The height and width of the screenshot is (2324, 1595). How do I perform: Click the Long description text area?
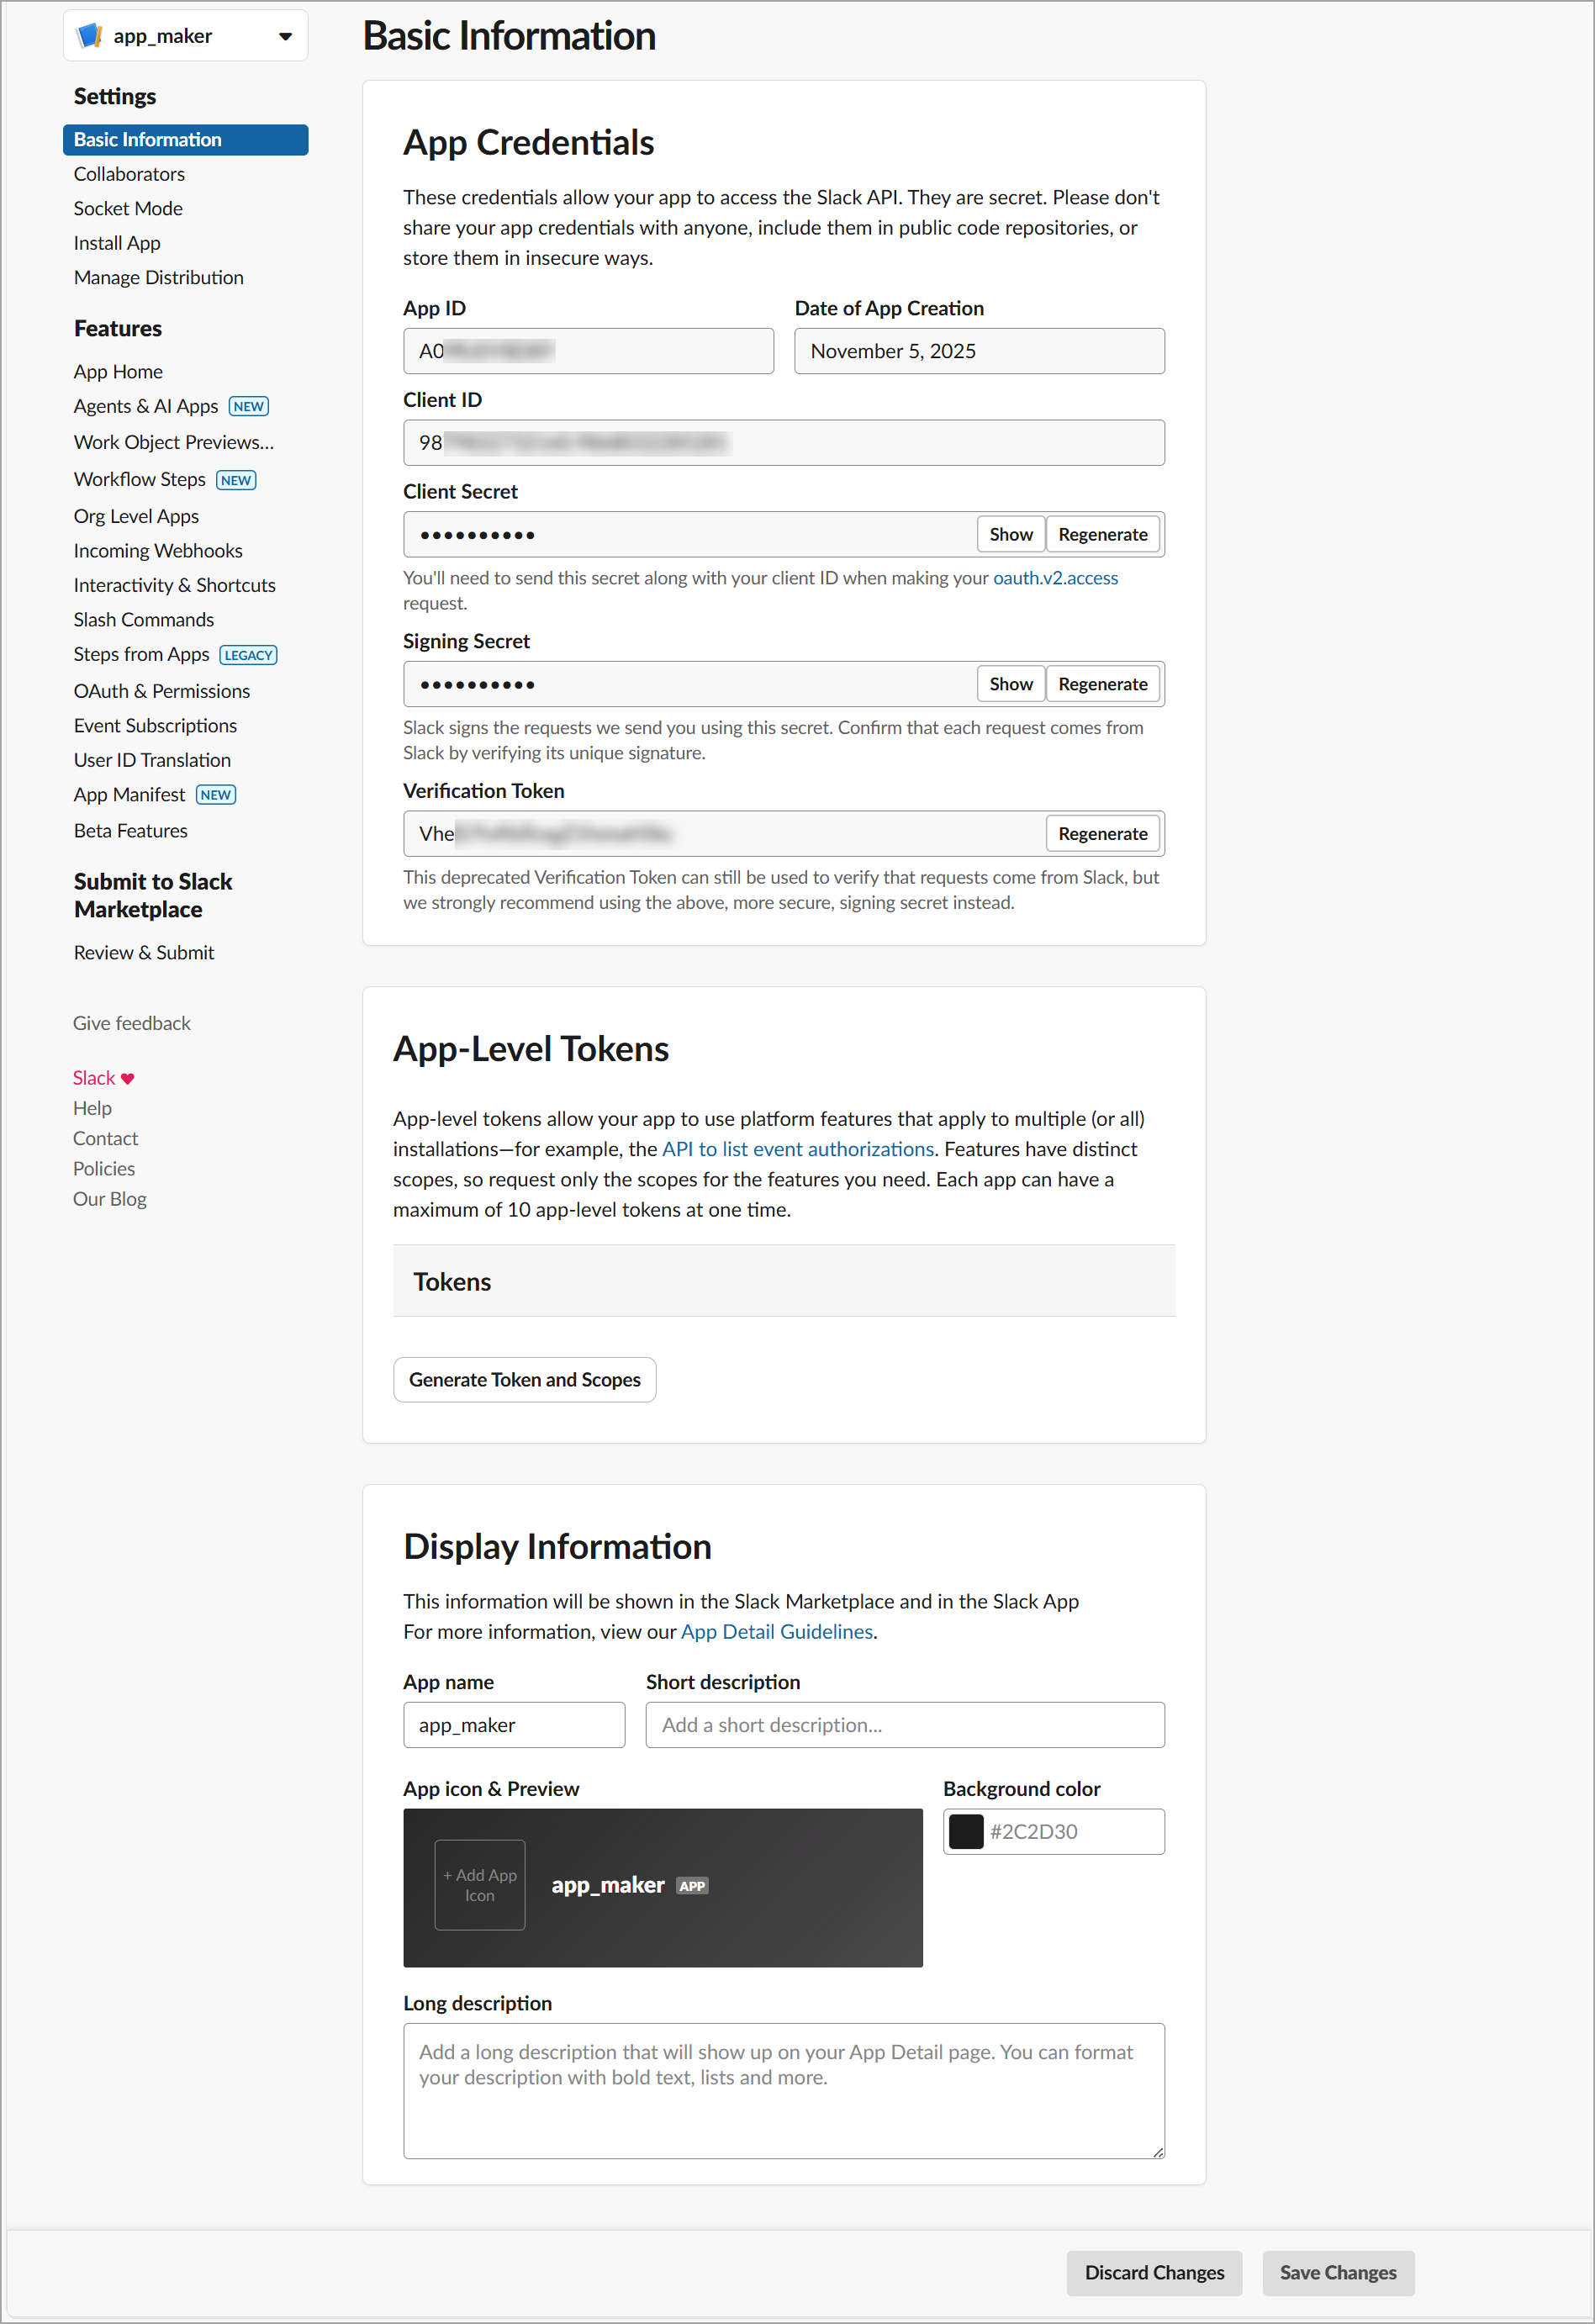(x=784, y=2091)
